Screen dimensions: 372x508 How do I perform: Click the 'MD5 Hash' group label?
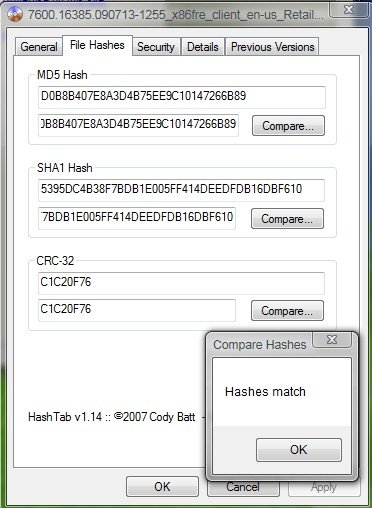62,75
